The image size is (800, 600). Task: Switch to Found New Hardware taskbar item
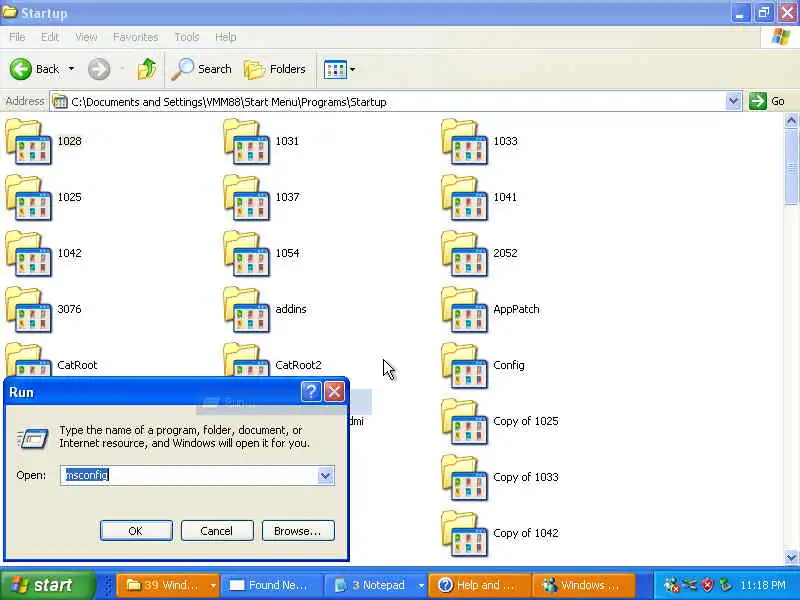click(x=272, y=585)
